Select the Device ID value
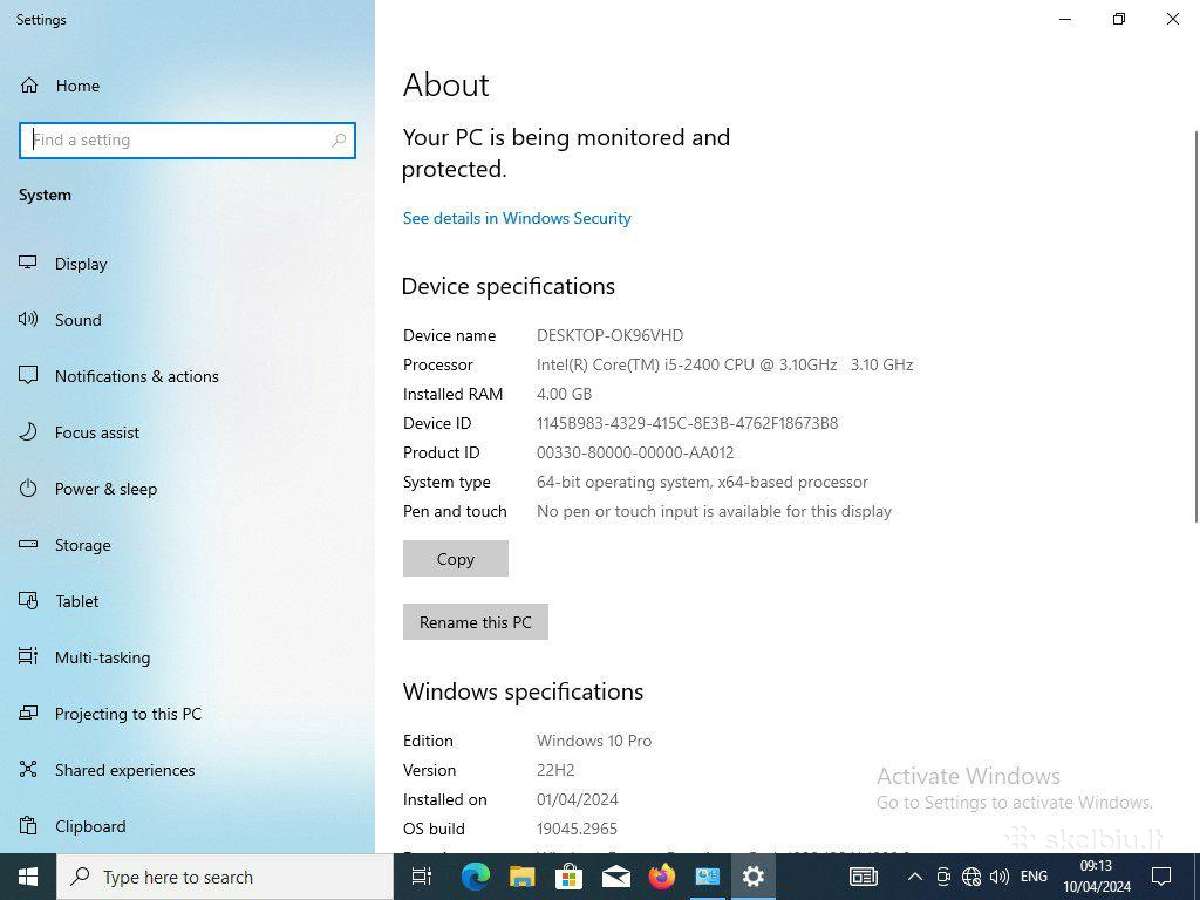Image resolution: width=1200 pixels, height=900 pixels. pyautogui.click(x=688, y=423)
